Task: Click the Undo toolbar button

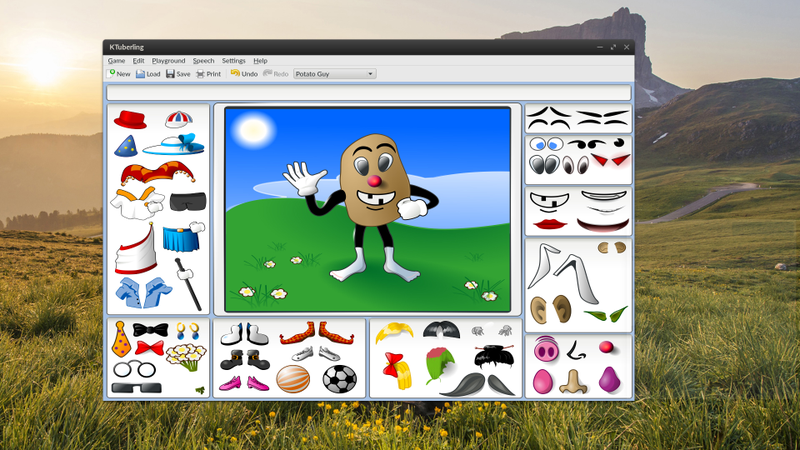Action: (x=244, y=74)
